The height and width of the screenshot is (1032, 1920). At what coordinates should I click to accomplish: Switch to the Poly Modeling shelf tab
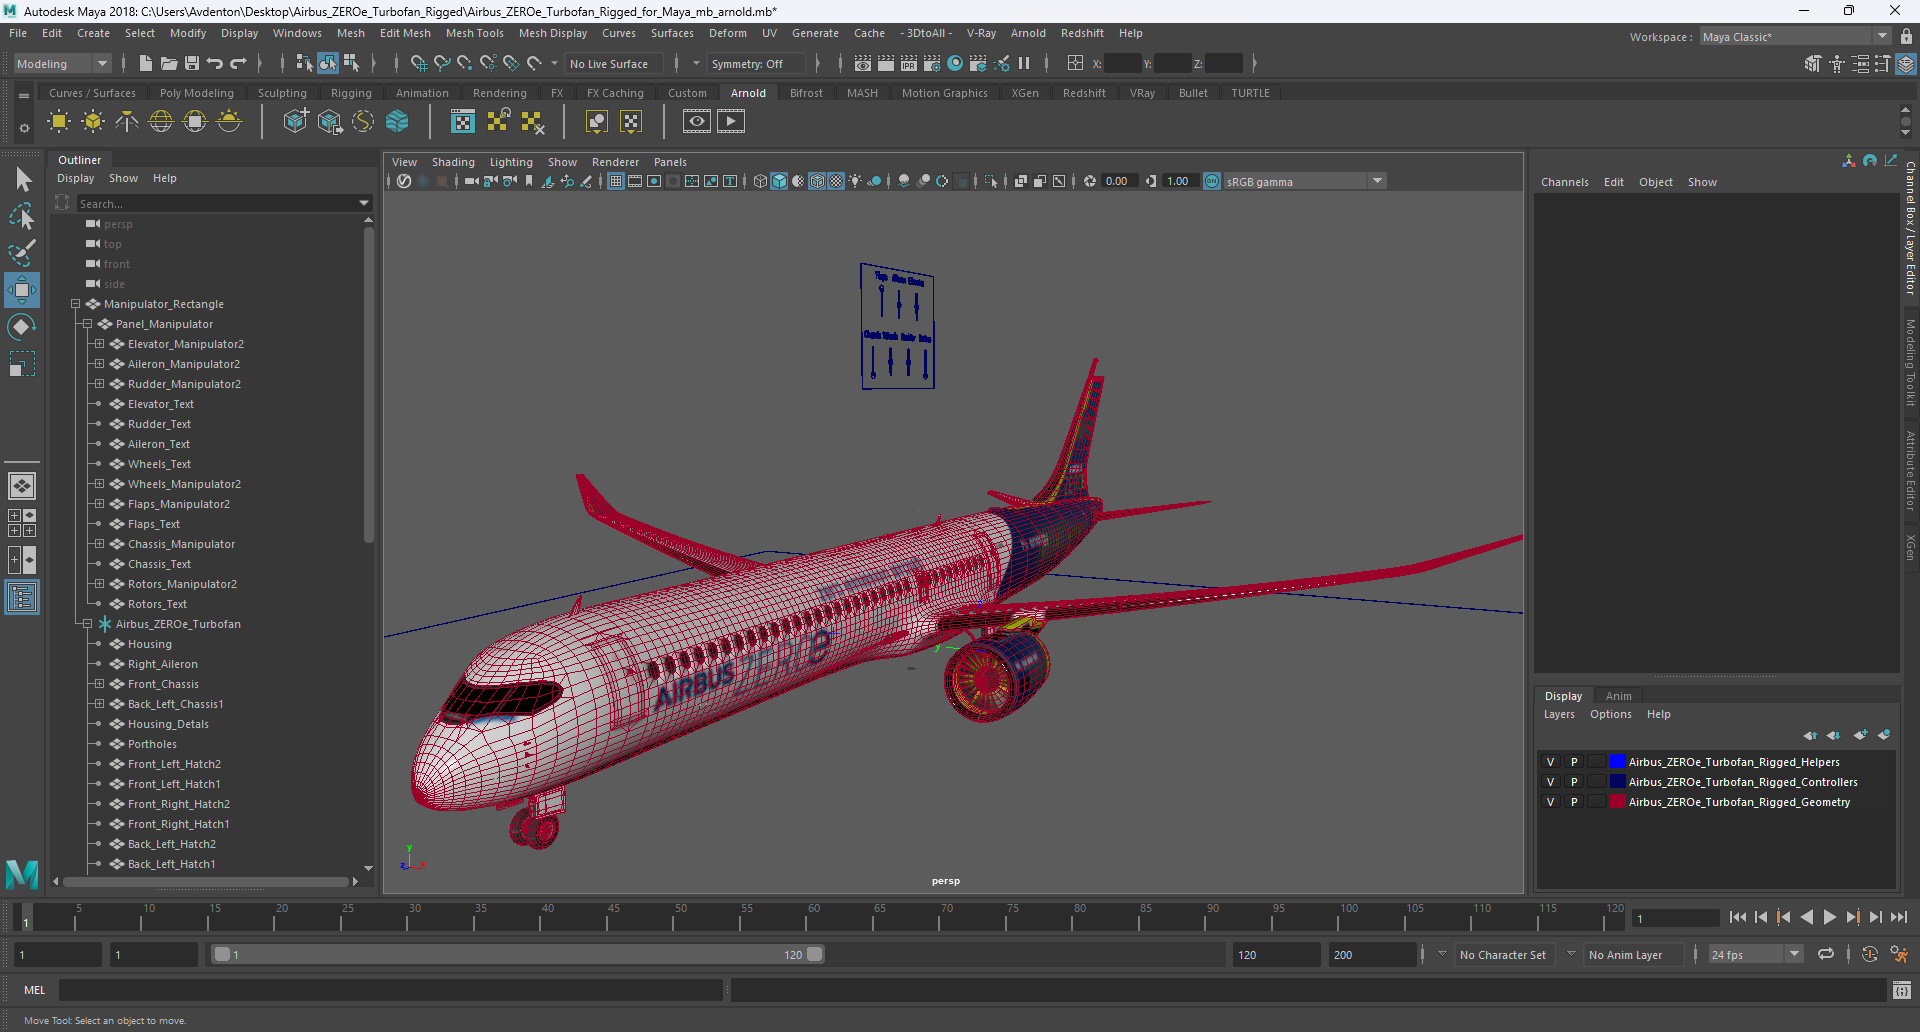pos(196,93)
